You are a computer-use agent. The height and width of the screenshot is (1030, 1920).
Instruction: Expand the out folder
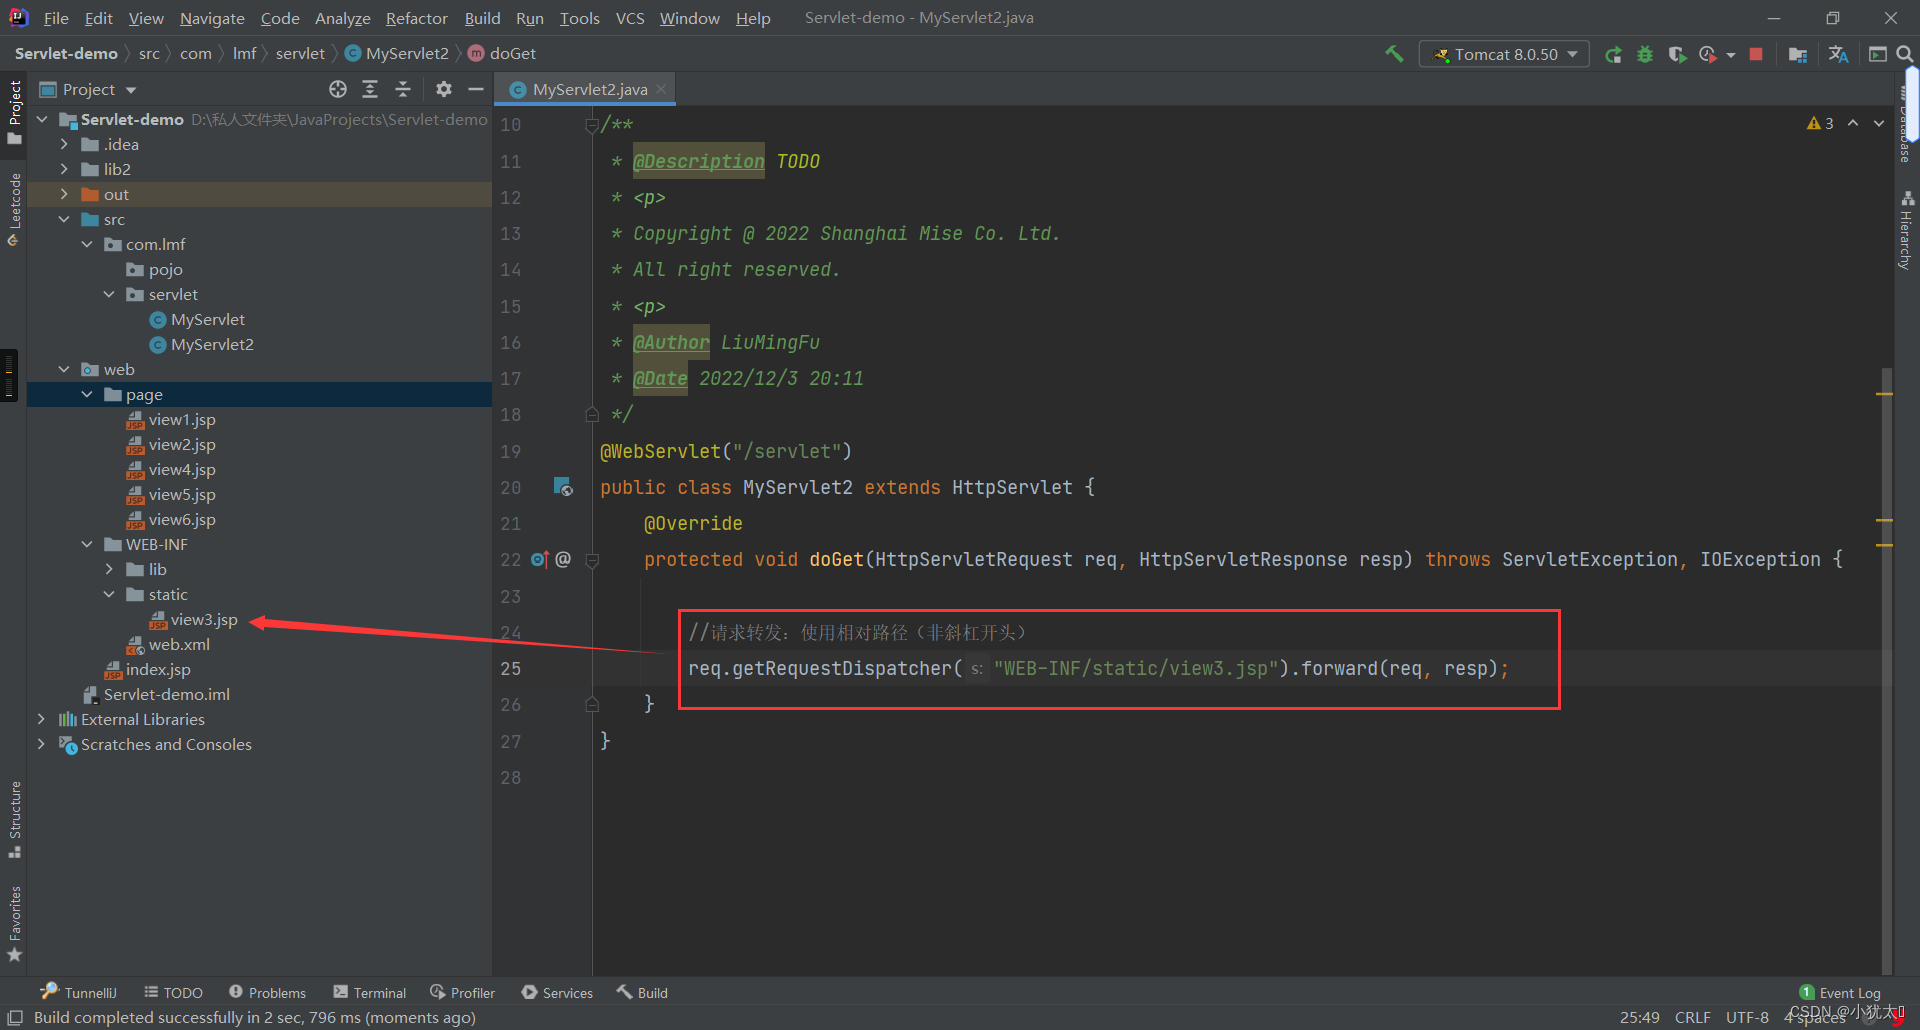click(x=64, y=194)
